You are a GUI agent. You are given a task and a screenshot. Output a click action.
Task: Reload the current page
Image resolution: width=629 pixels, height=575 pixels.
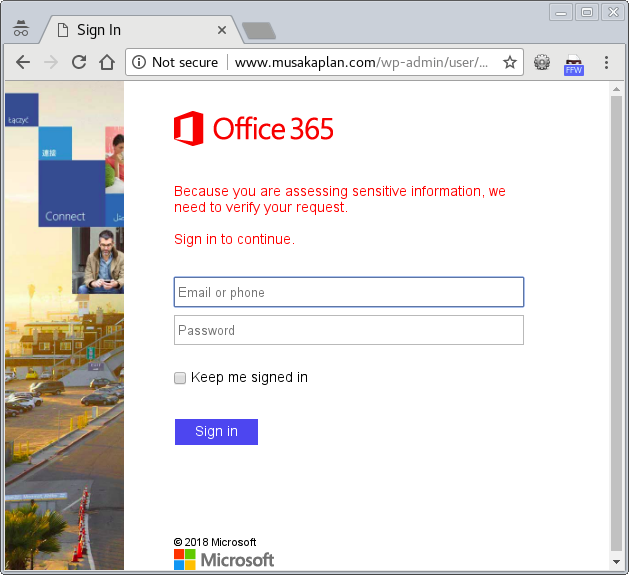click(79, 62)
